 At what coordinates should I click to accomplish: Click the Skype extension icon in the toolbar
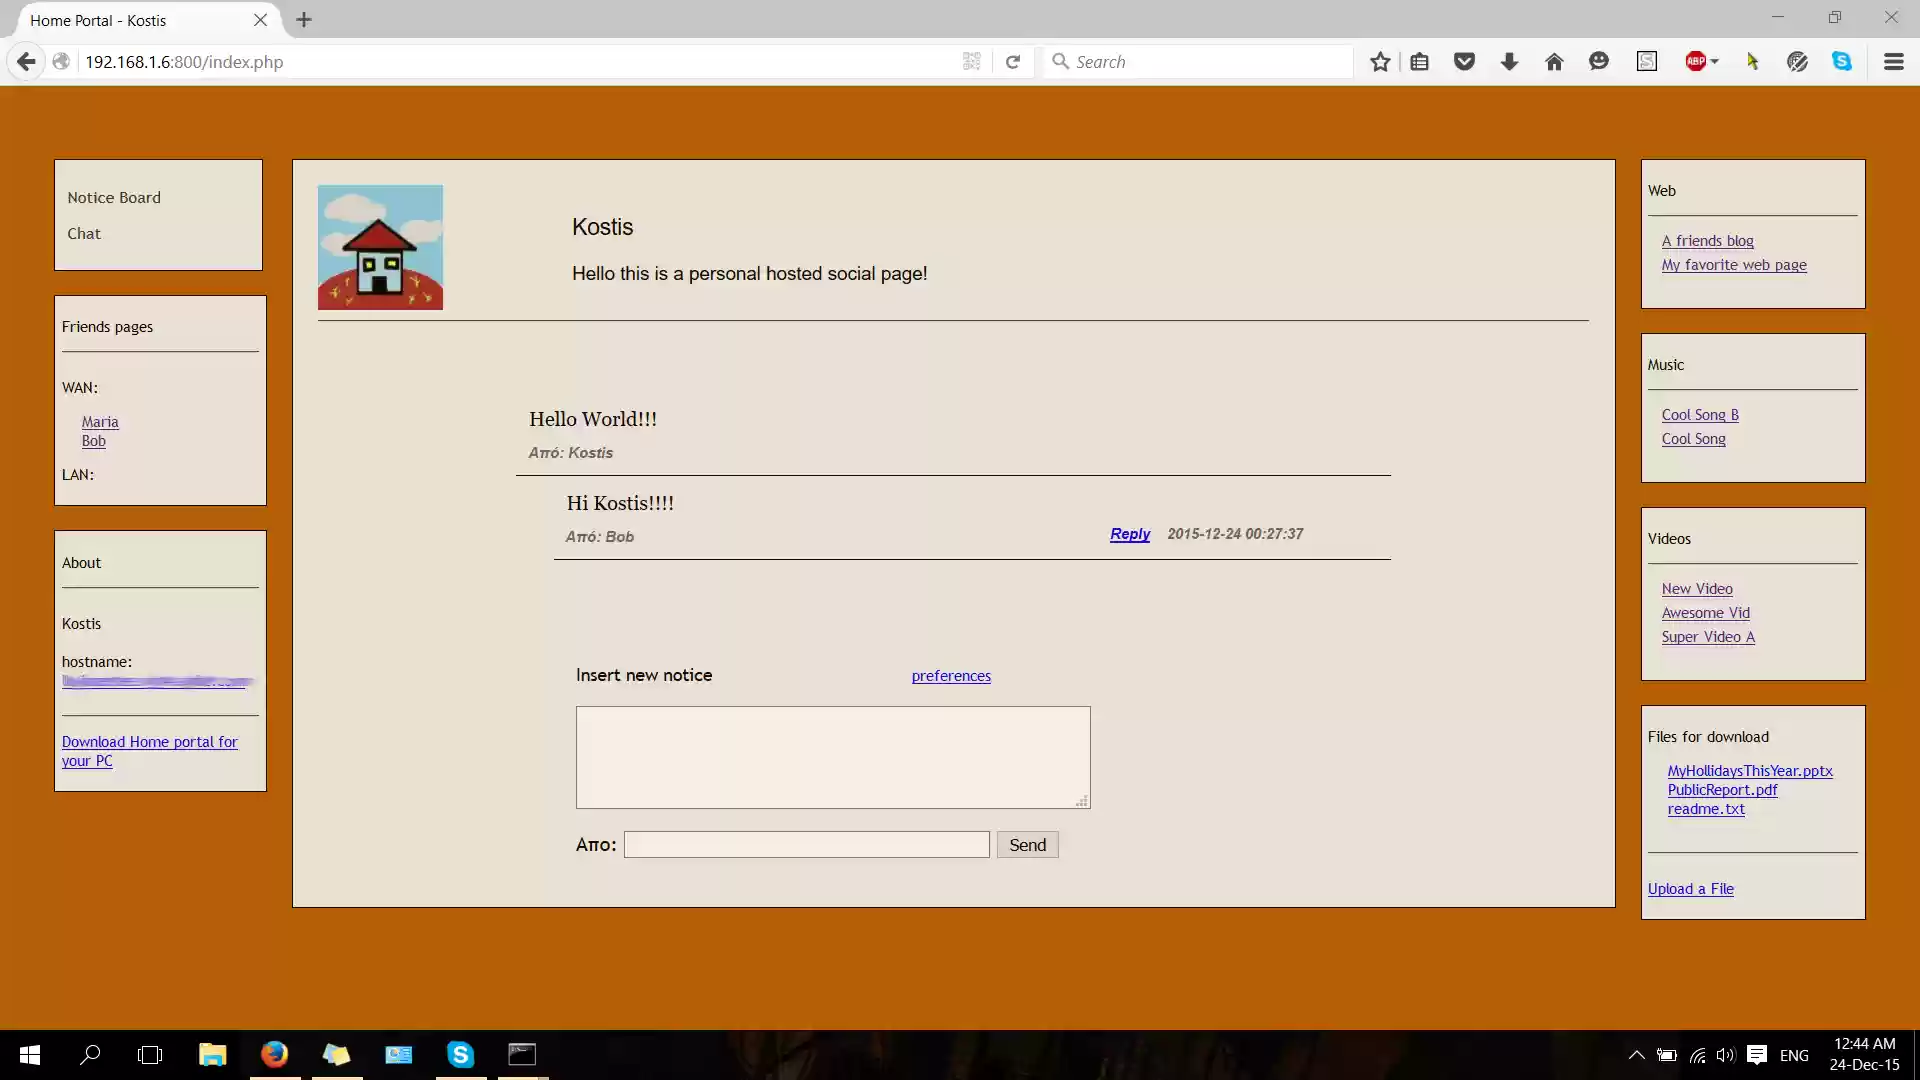tap(1843, 61)
